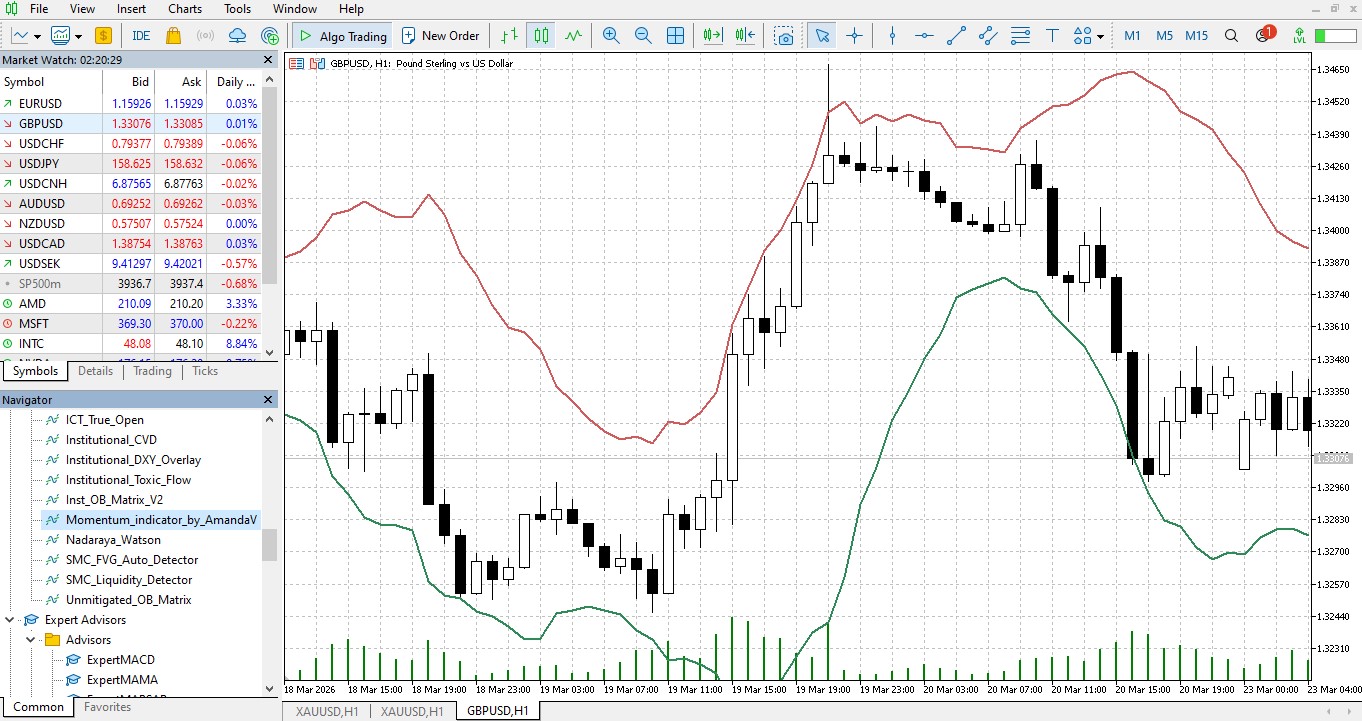
Task: Select the trendline drawing tool
Action: pos(956,36)
